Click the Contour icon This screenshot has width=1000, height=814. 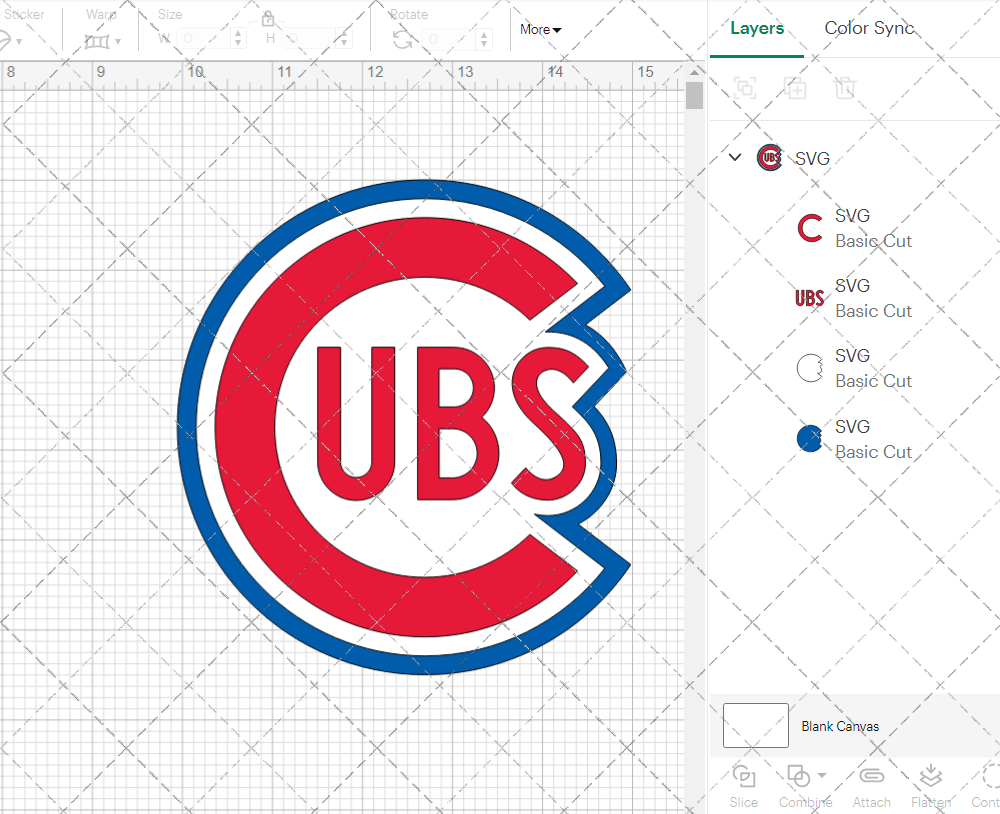coord(991,776)
